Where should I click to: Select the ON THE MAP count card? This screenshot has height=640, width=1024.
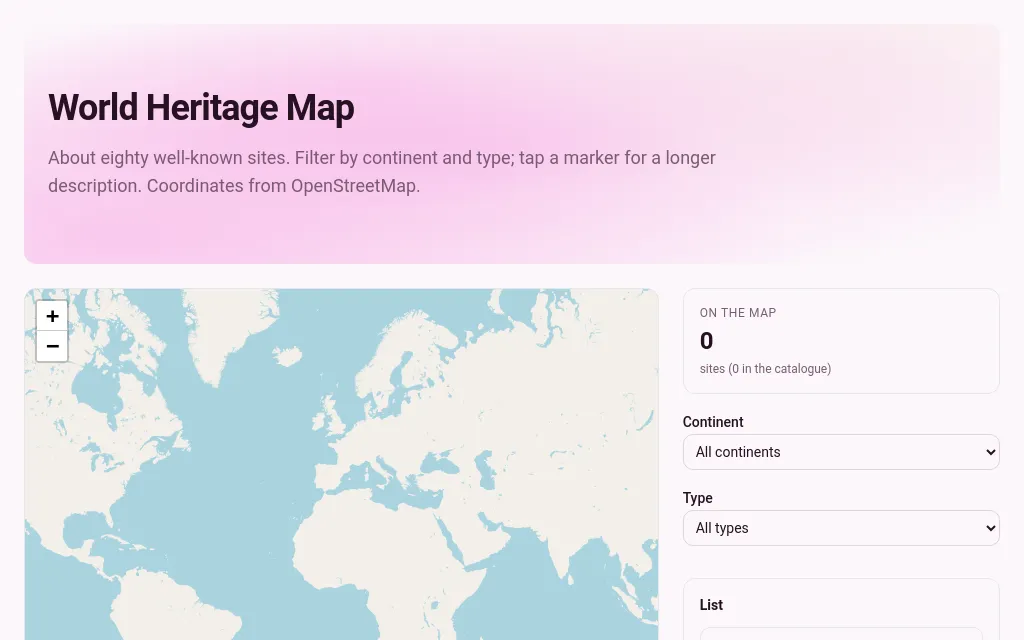click(841, 341)
